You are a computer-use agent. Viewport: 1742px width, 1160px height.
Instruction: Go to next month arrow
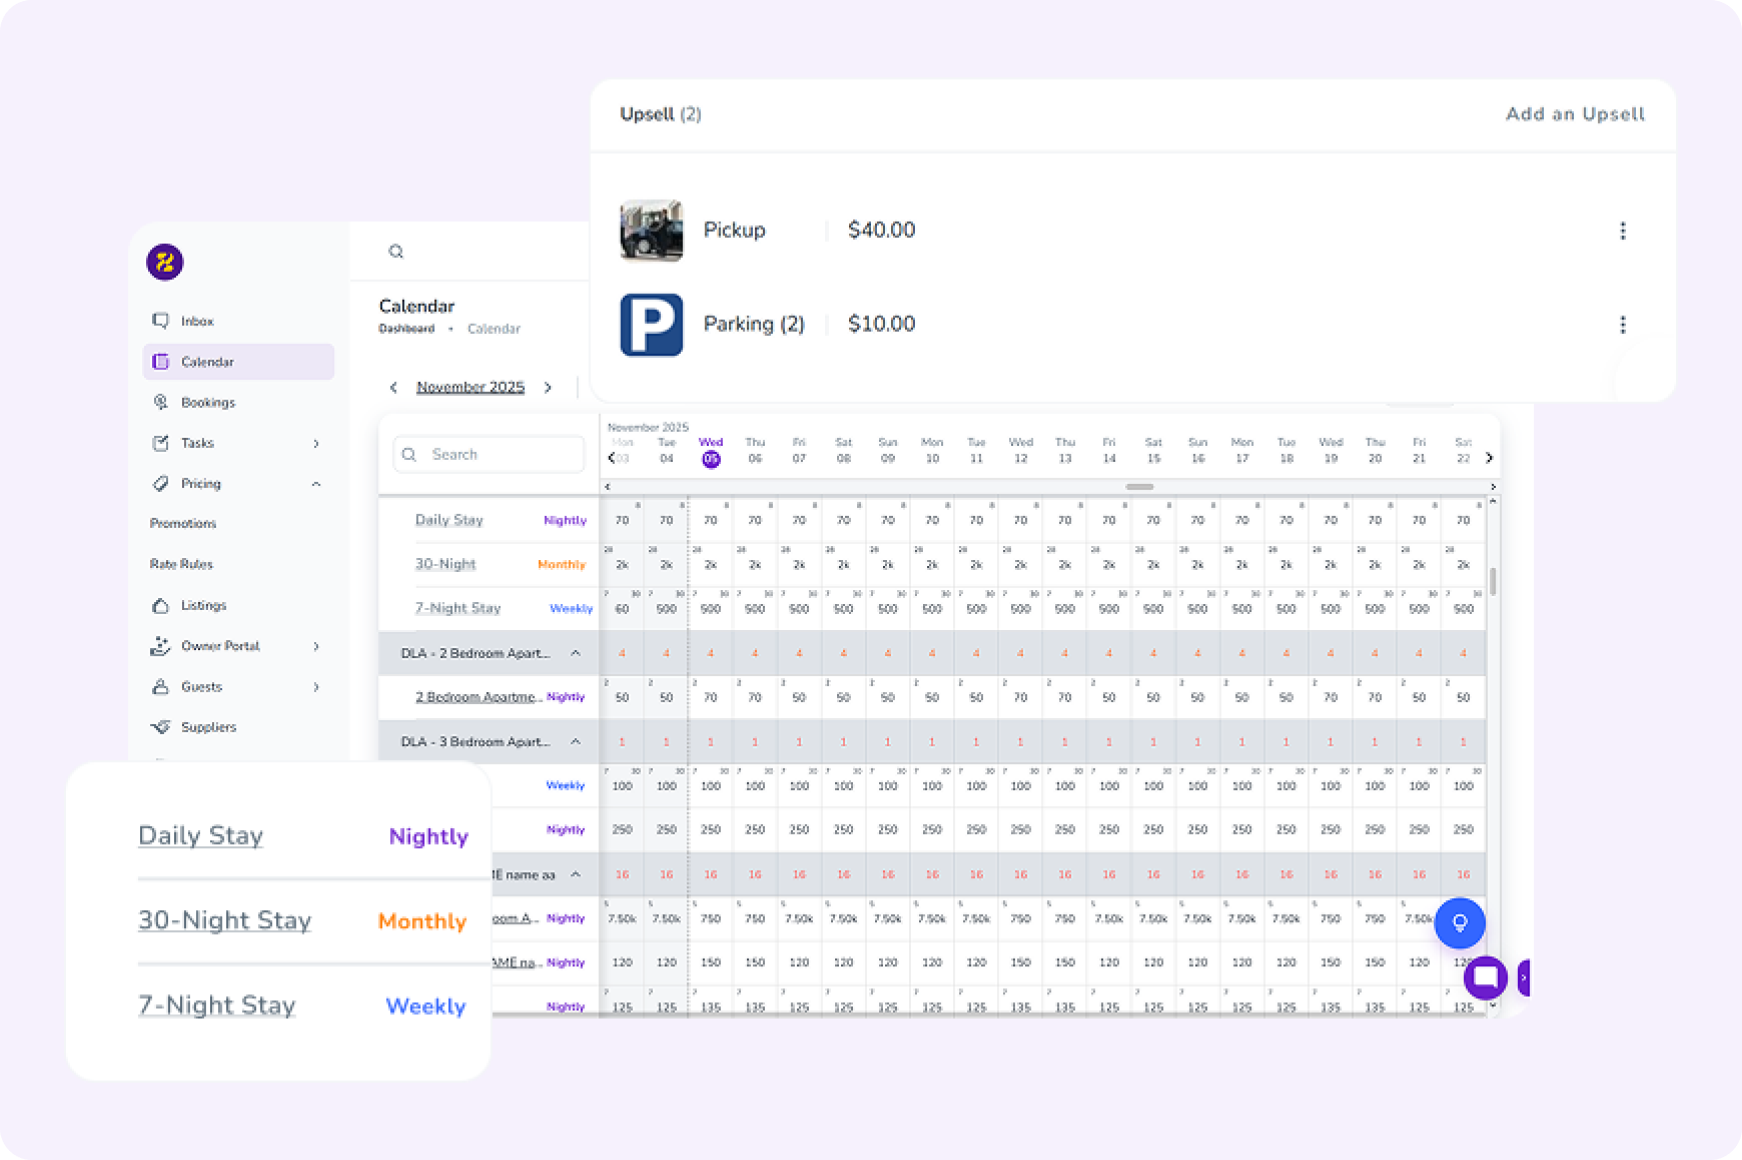point(548,388)
